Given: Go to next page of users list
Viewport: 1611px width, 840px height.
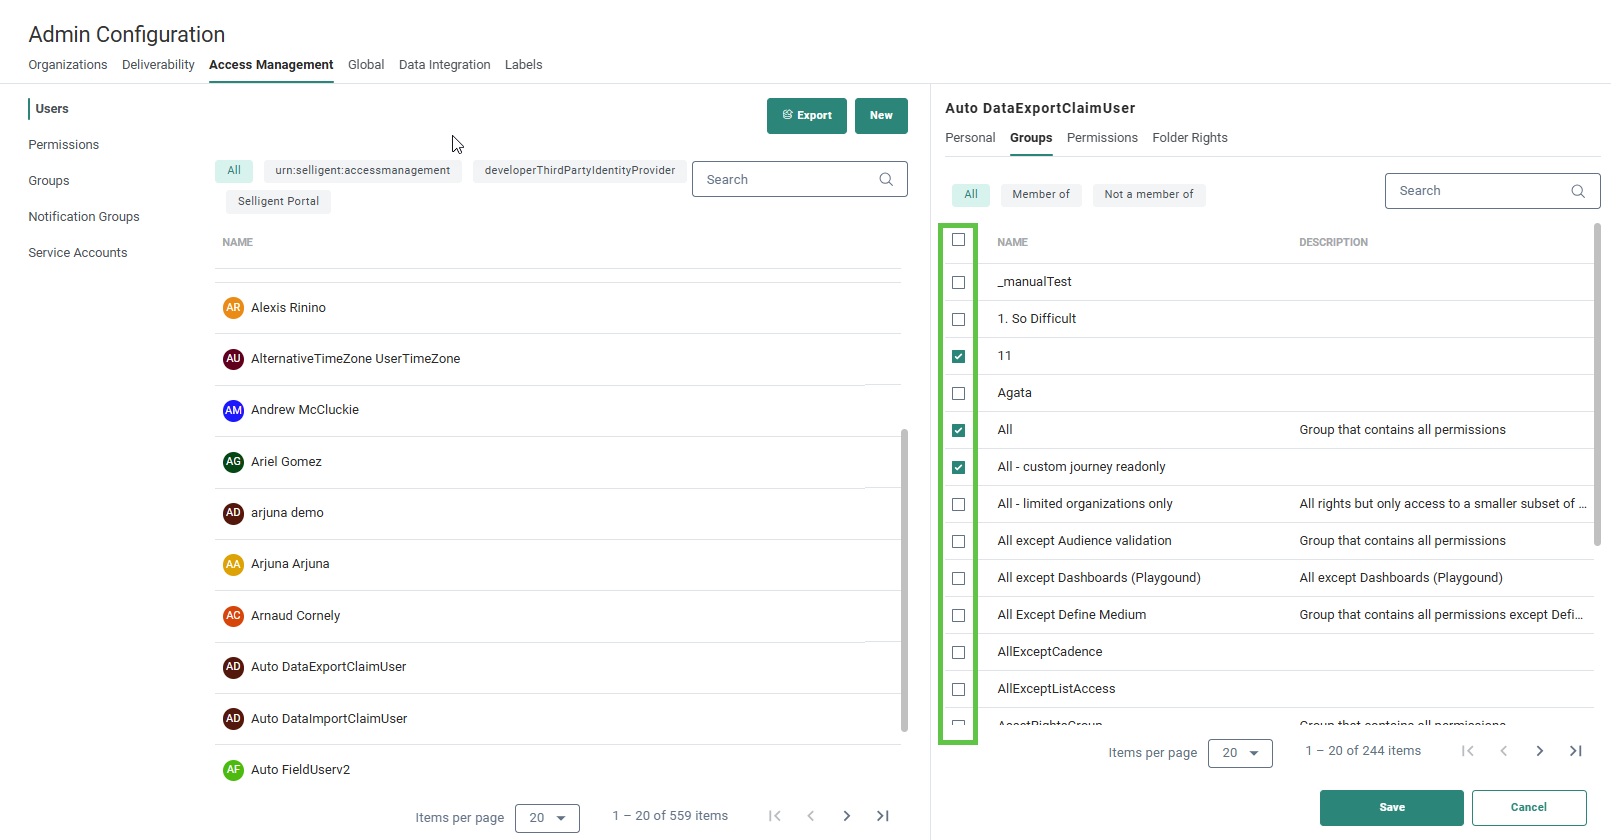Looking at the screenshot, I should [846, 816].
